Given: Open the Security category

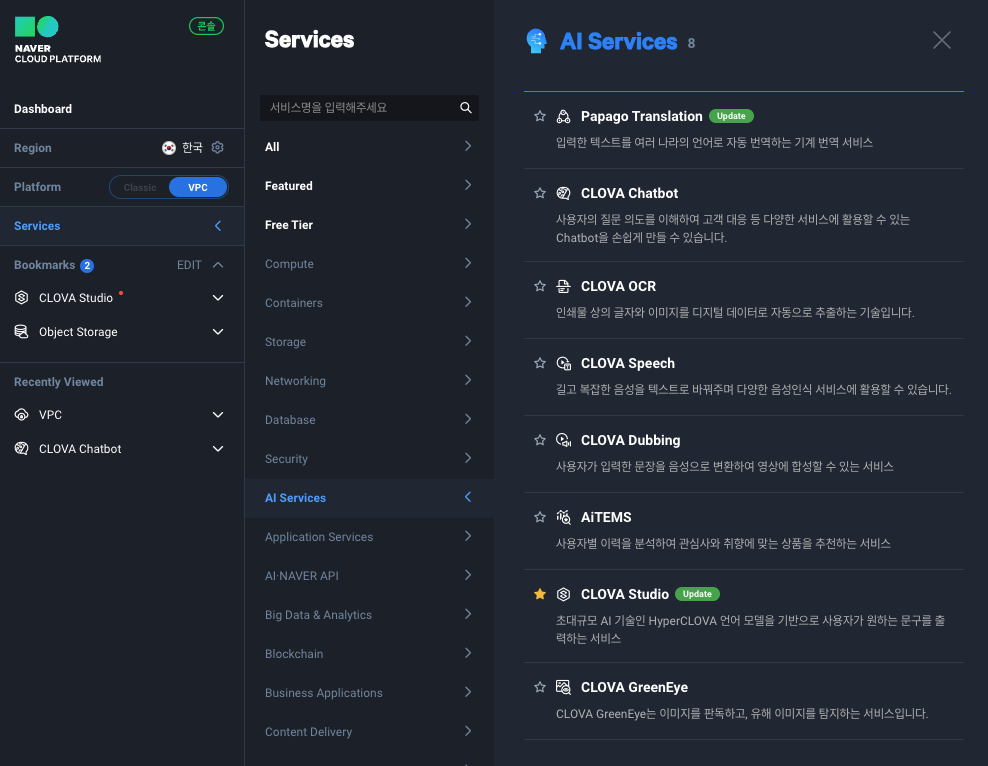Looking at the screenshot, I should pos(369,459).
